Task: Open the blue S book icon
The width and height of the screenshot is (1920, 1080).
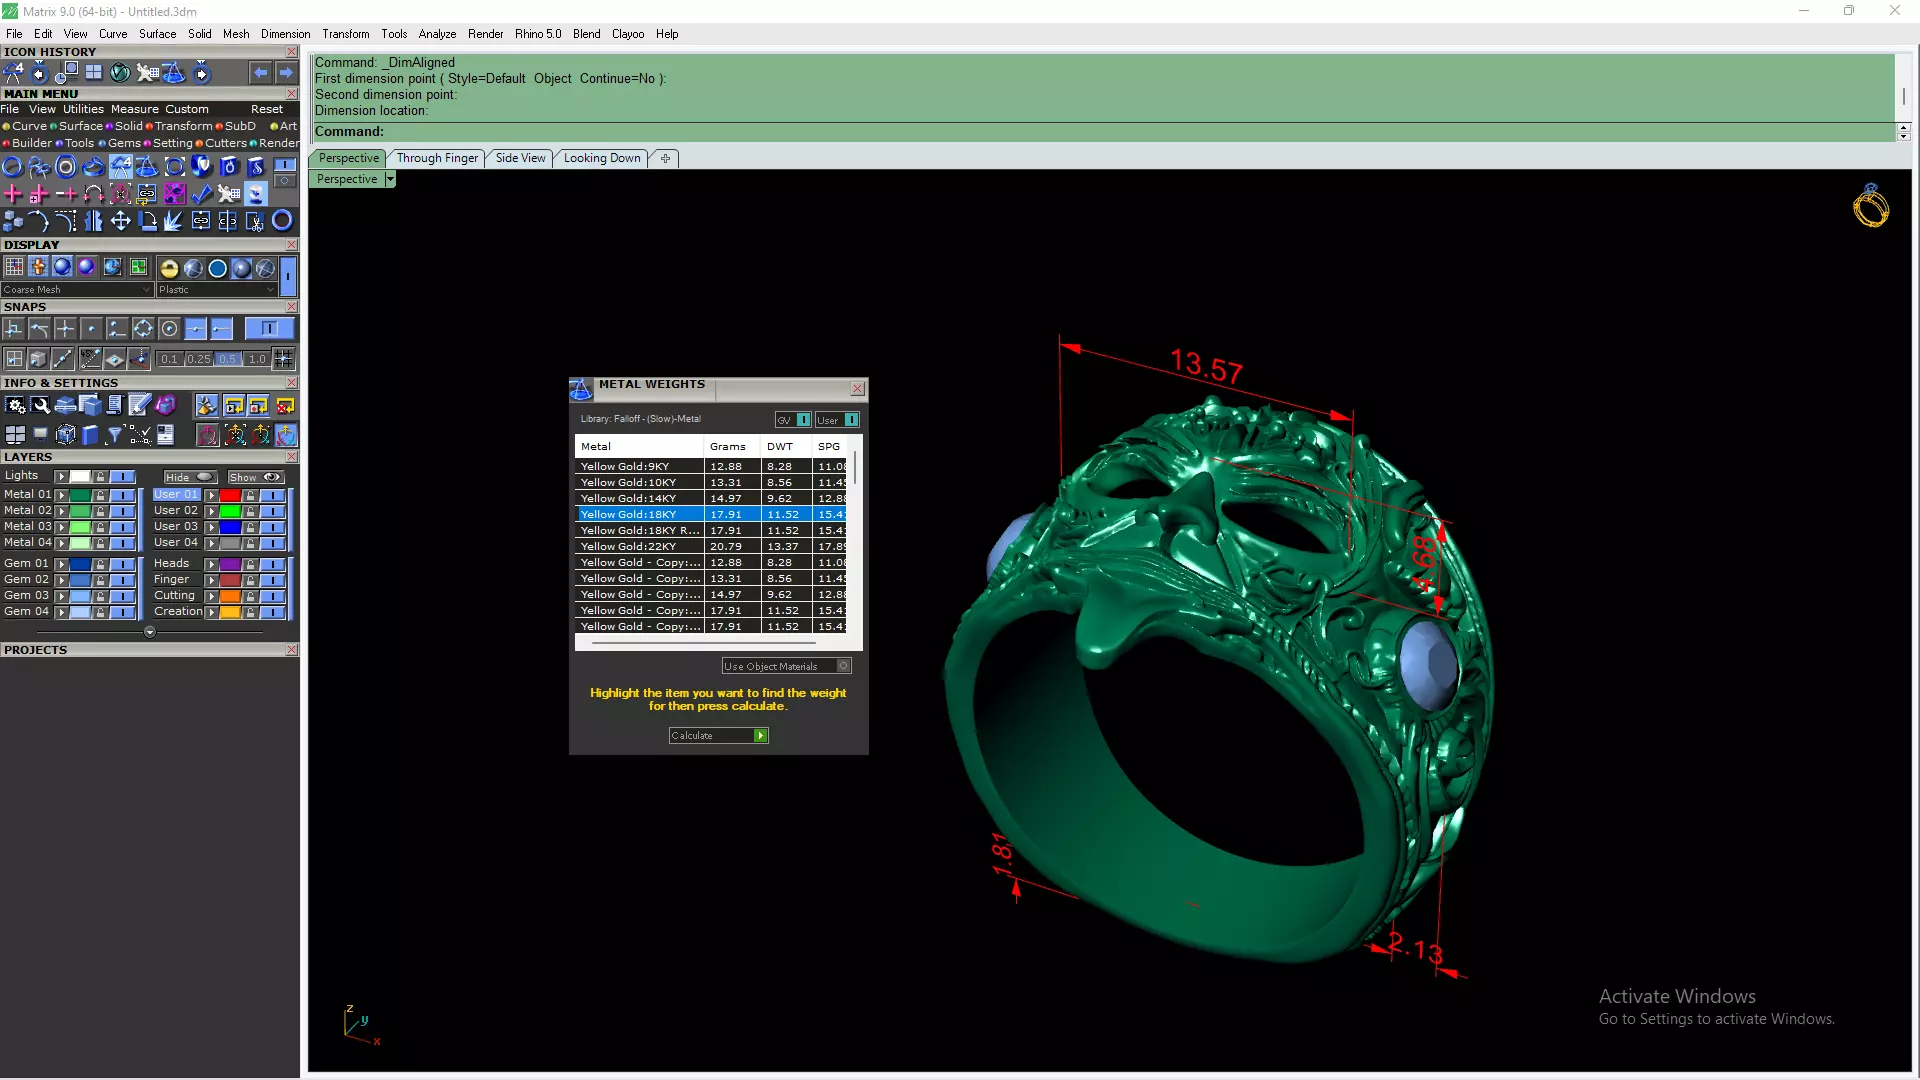Action: (256, 166)
